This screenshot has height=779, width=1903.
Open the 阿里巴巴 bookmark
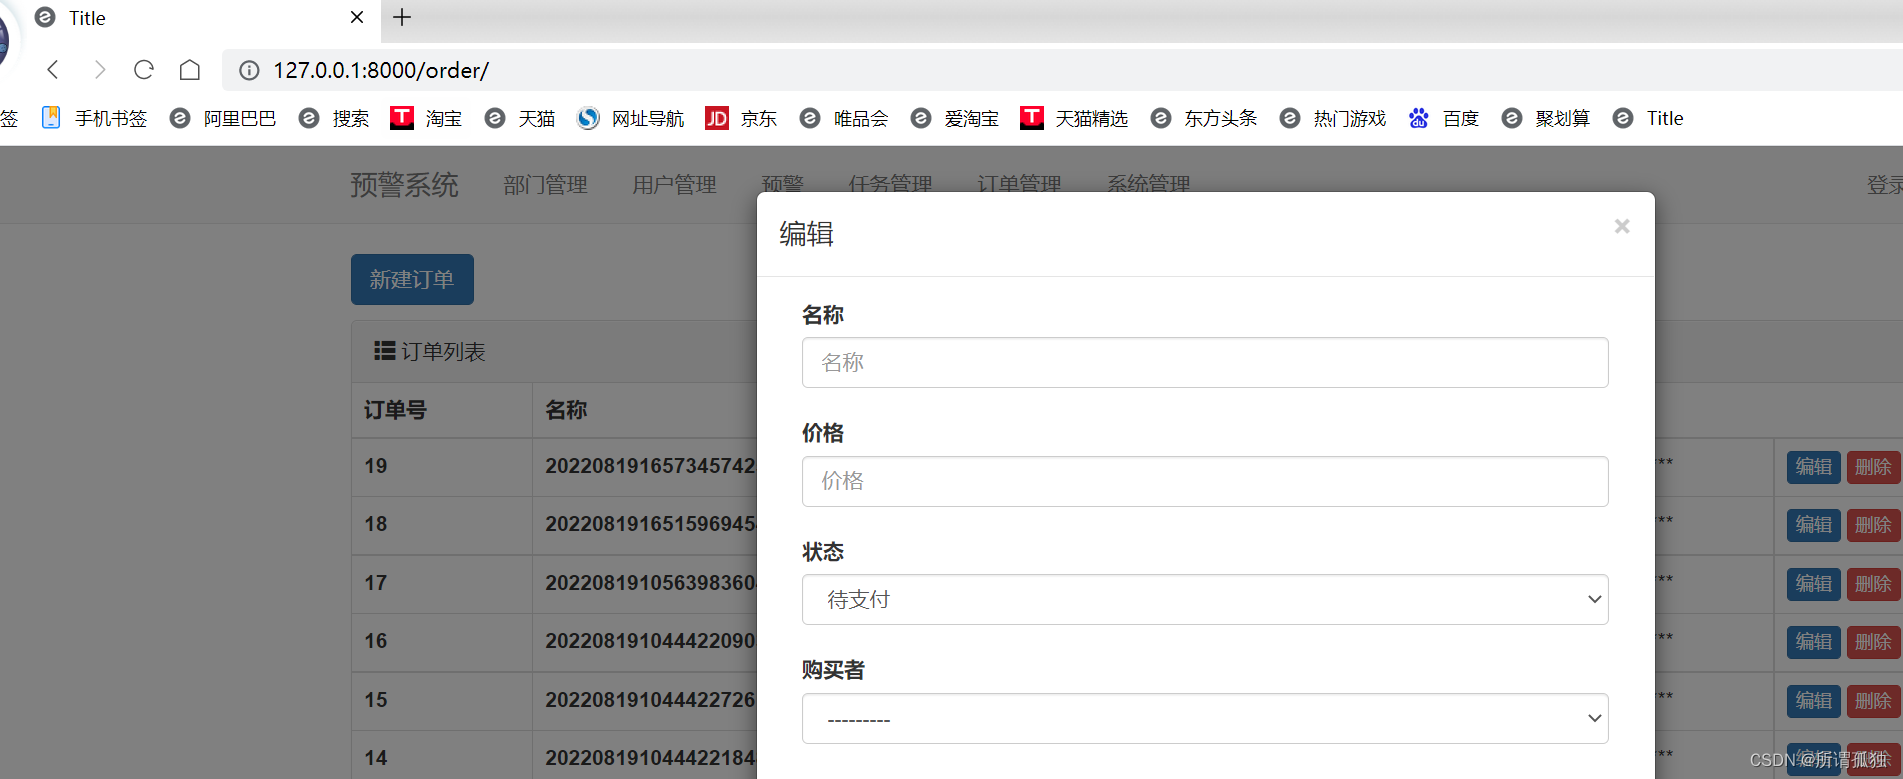pos(222,118)
